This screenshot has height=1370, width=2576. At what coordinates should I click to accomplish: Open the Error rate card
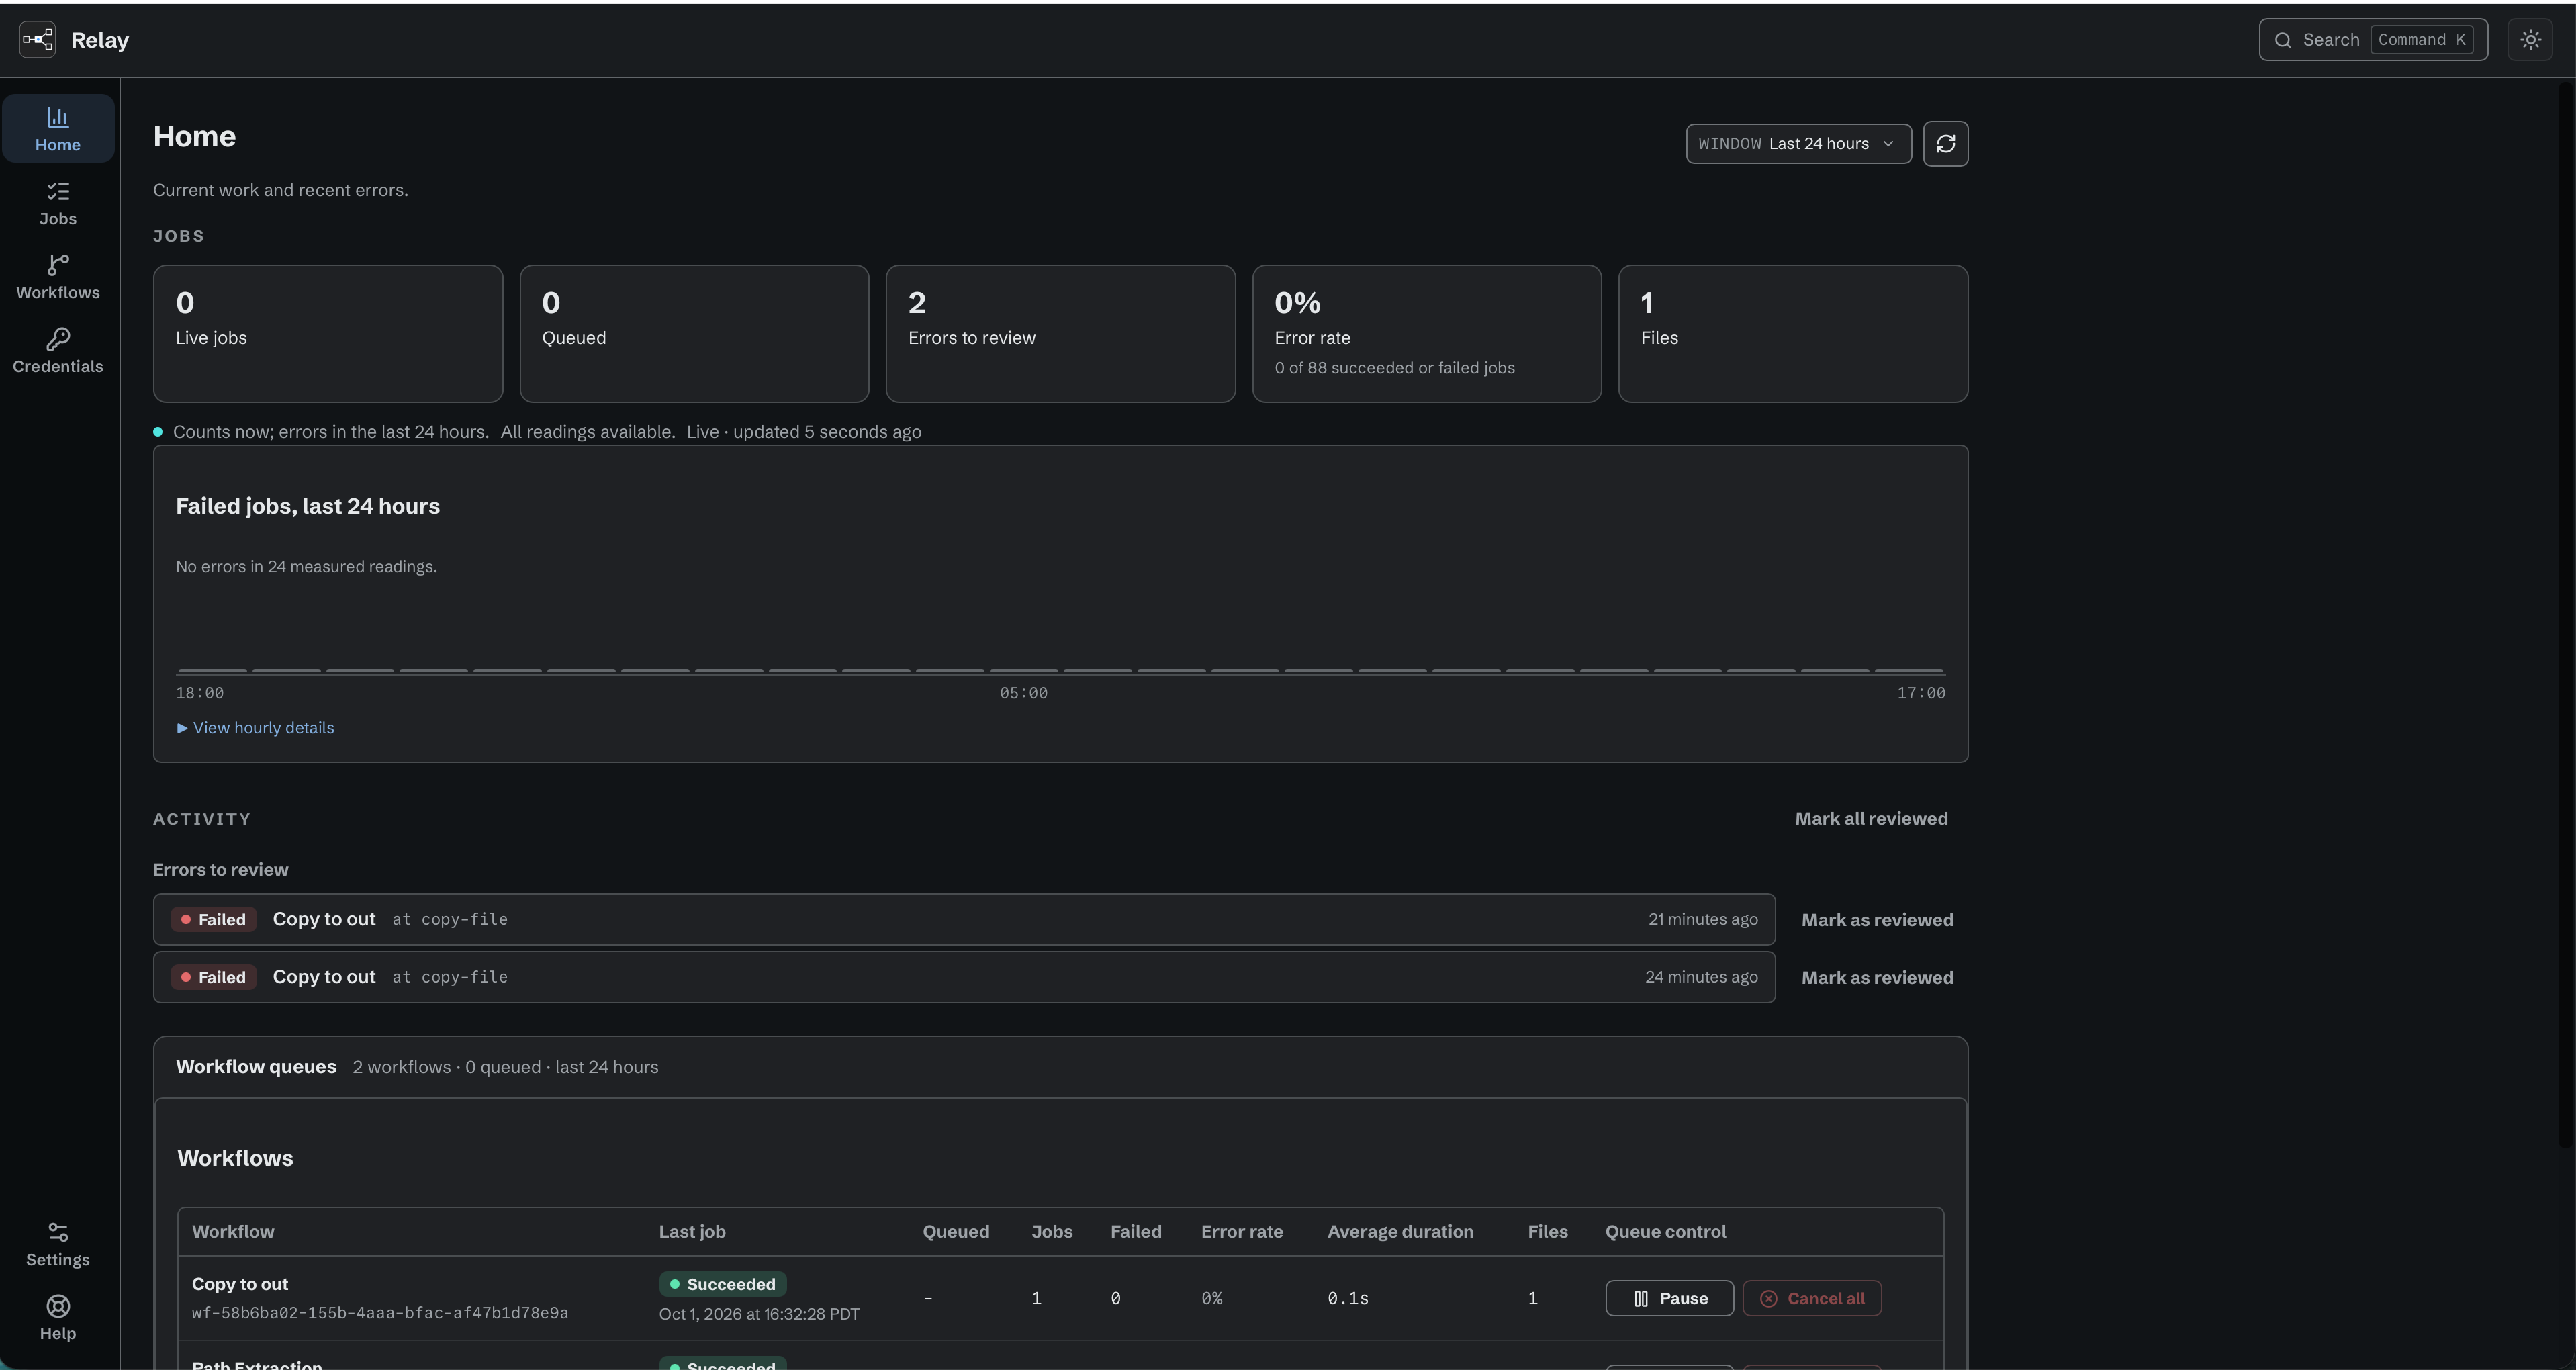(x=1427, y=334)
